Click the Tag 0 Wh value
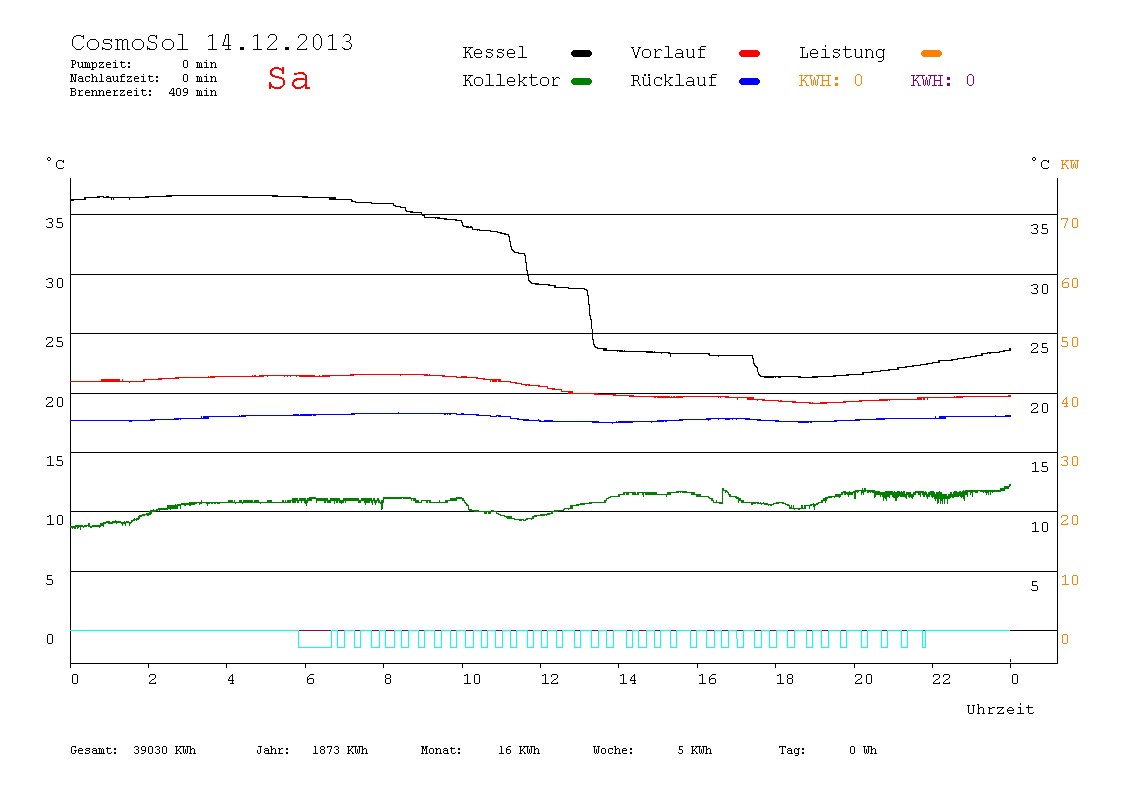 827,750
